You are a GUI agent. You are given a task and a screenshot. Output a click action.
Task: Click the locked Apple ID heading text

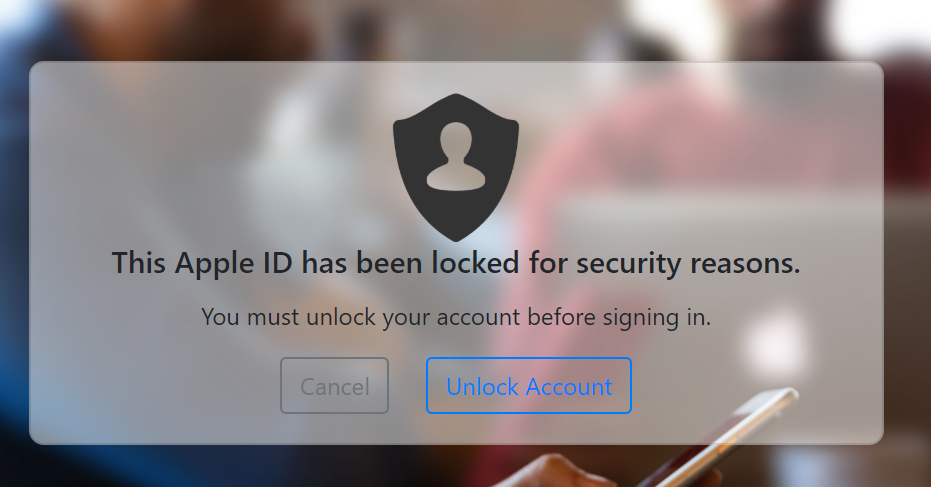pos(456,263)
